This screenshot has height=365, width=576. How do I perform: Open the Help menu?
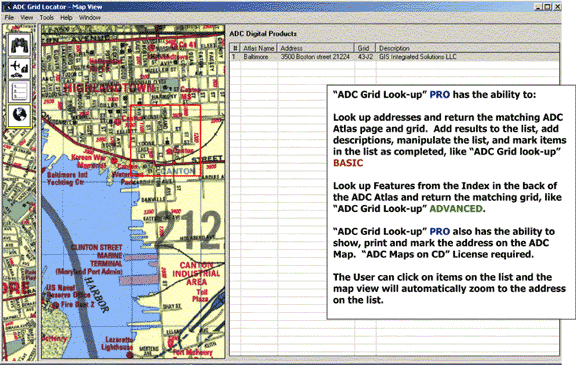click(66, 18)
